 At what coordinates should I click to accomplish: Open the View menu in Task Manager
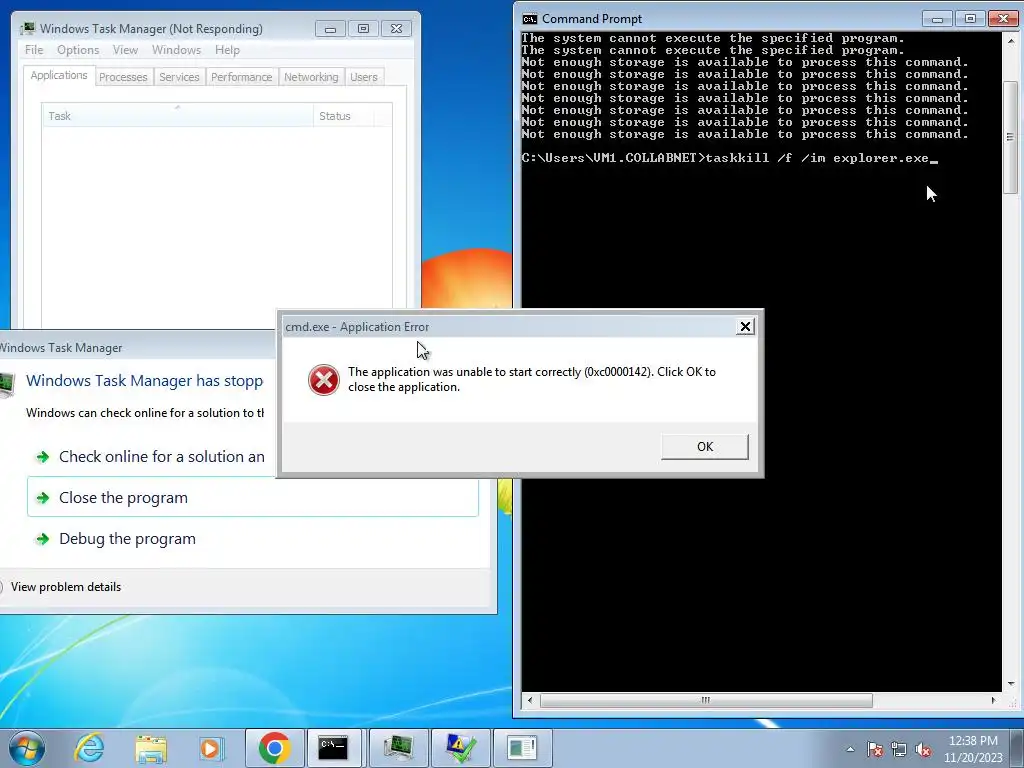(125, 50)
